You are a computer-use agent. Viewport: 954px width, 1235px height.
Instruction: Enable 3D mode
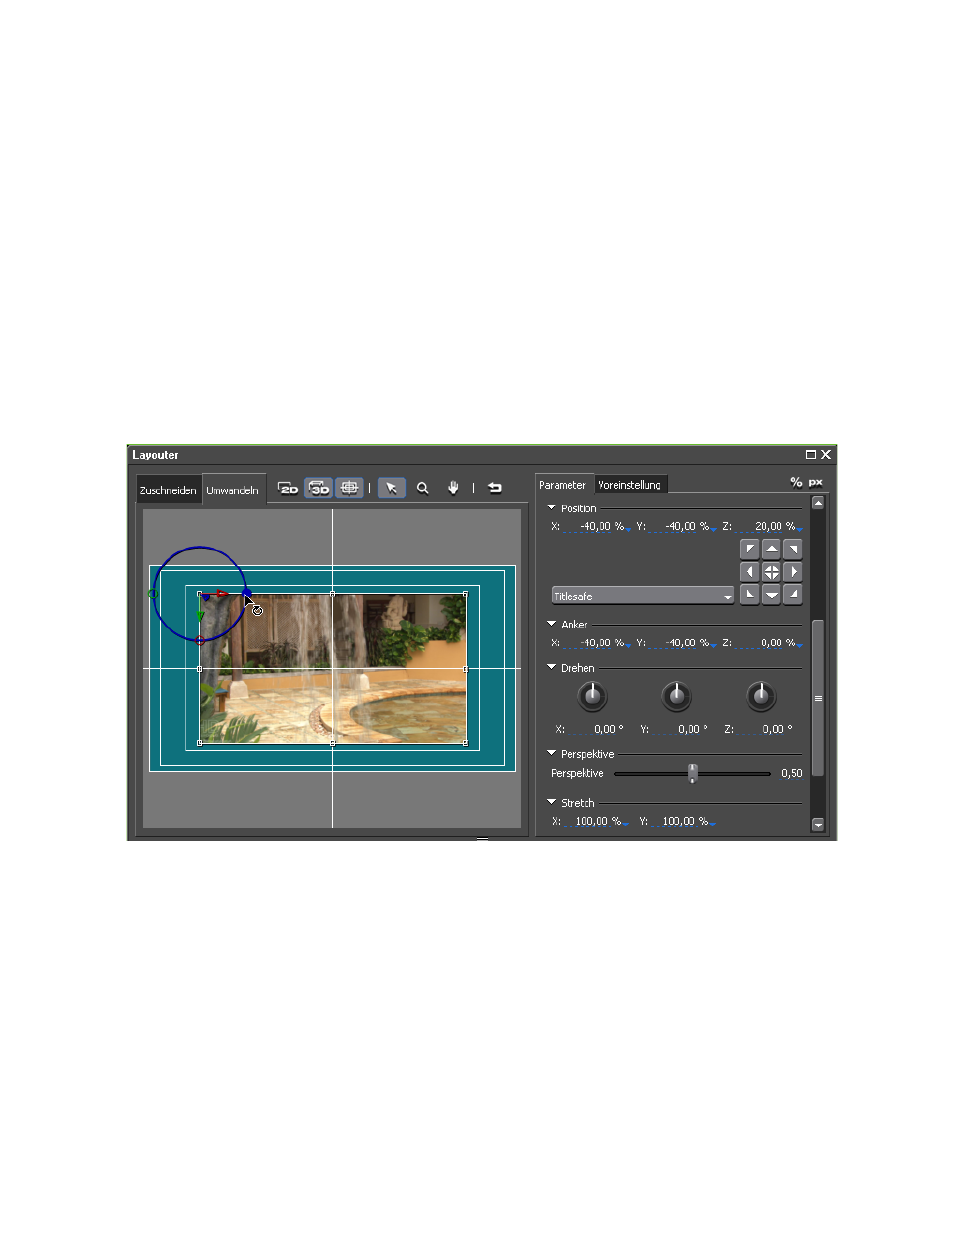click(x=319, y=488)
